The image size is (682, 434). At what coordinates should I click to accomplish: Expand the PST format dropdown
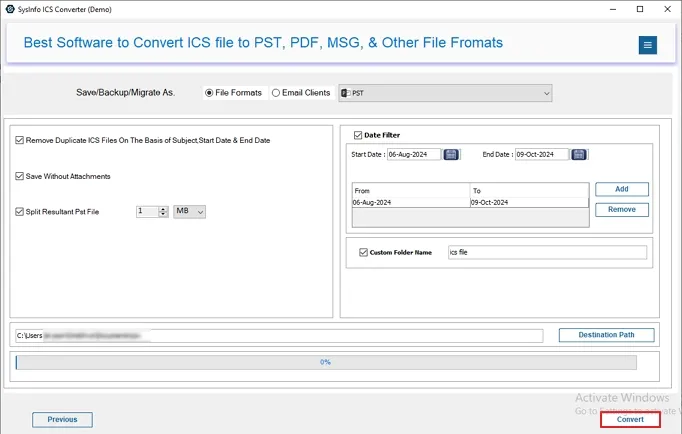click(445, 93)
